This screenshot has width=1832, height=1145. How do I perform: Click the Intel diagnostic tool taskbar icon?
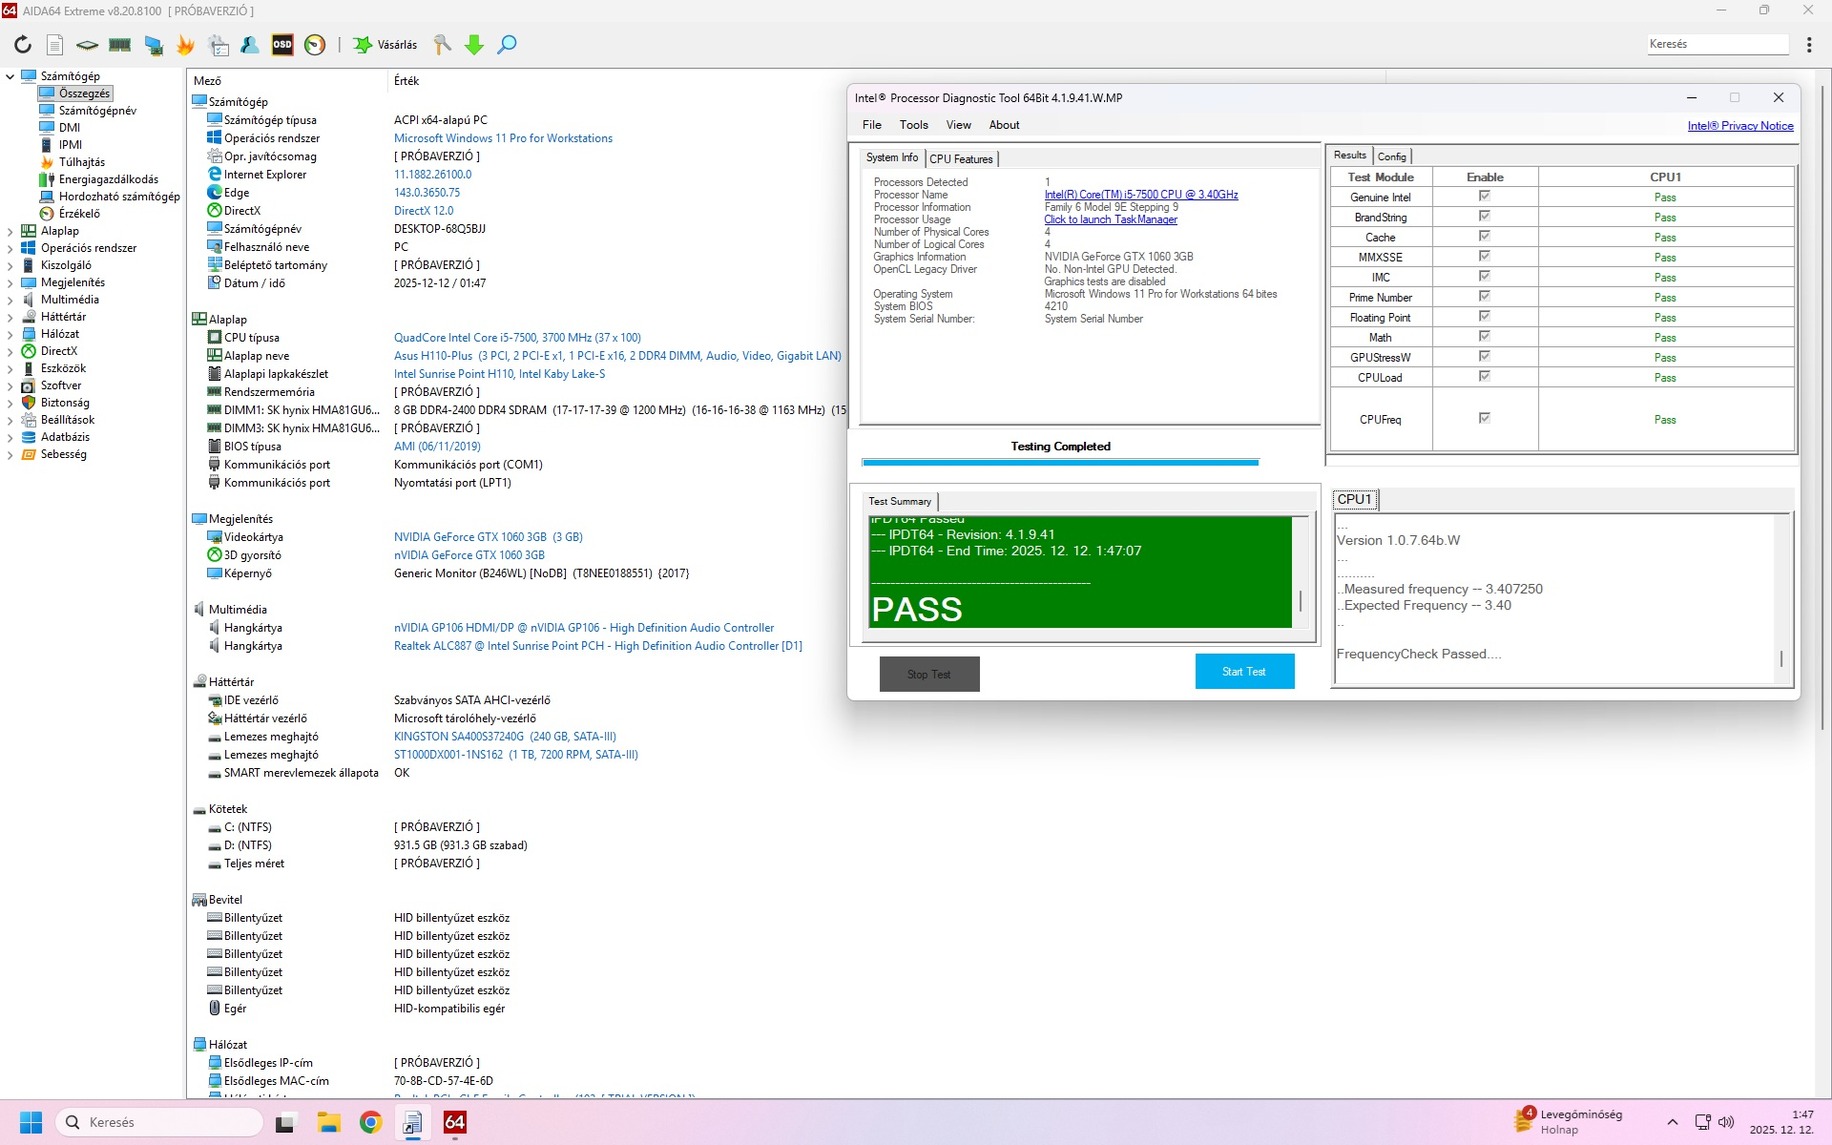pos(413,1122)
